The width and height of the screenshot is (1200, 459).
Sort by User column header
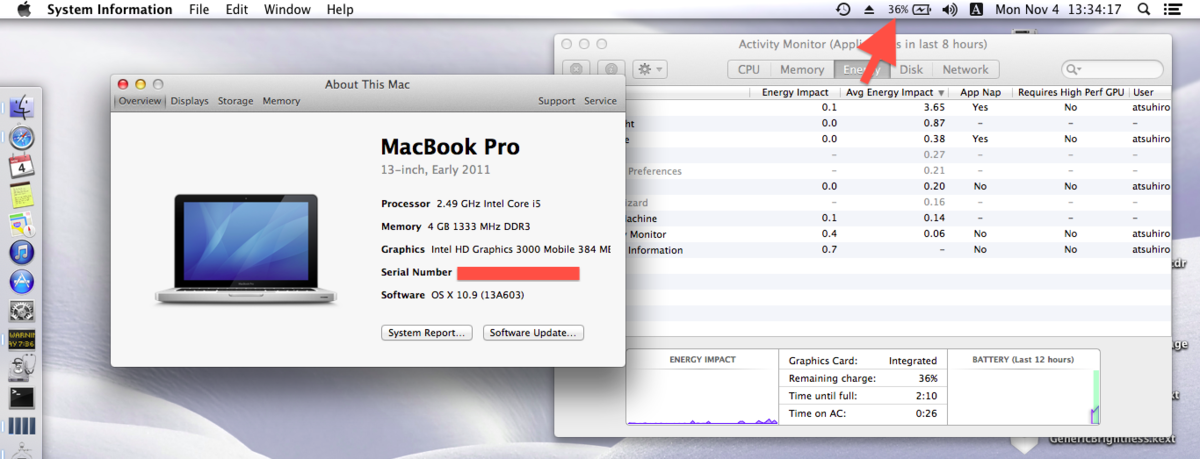1149,92
